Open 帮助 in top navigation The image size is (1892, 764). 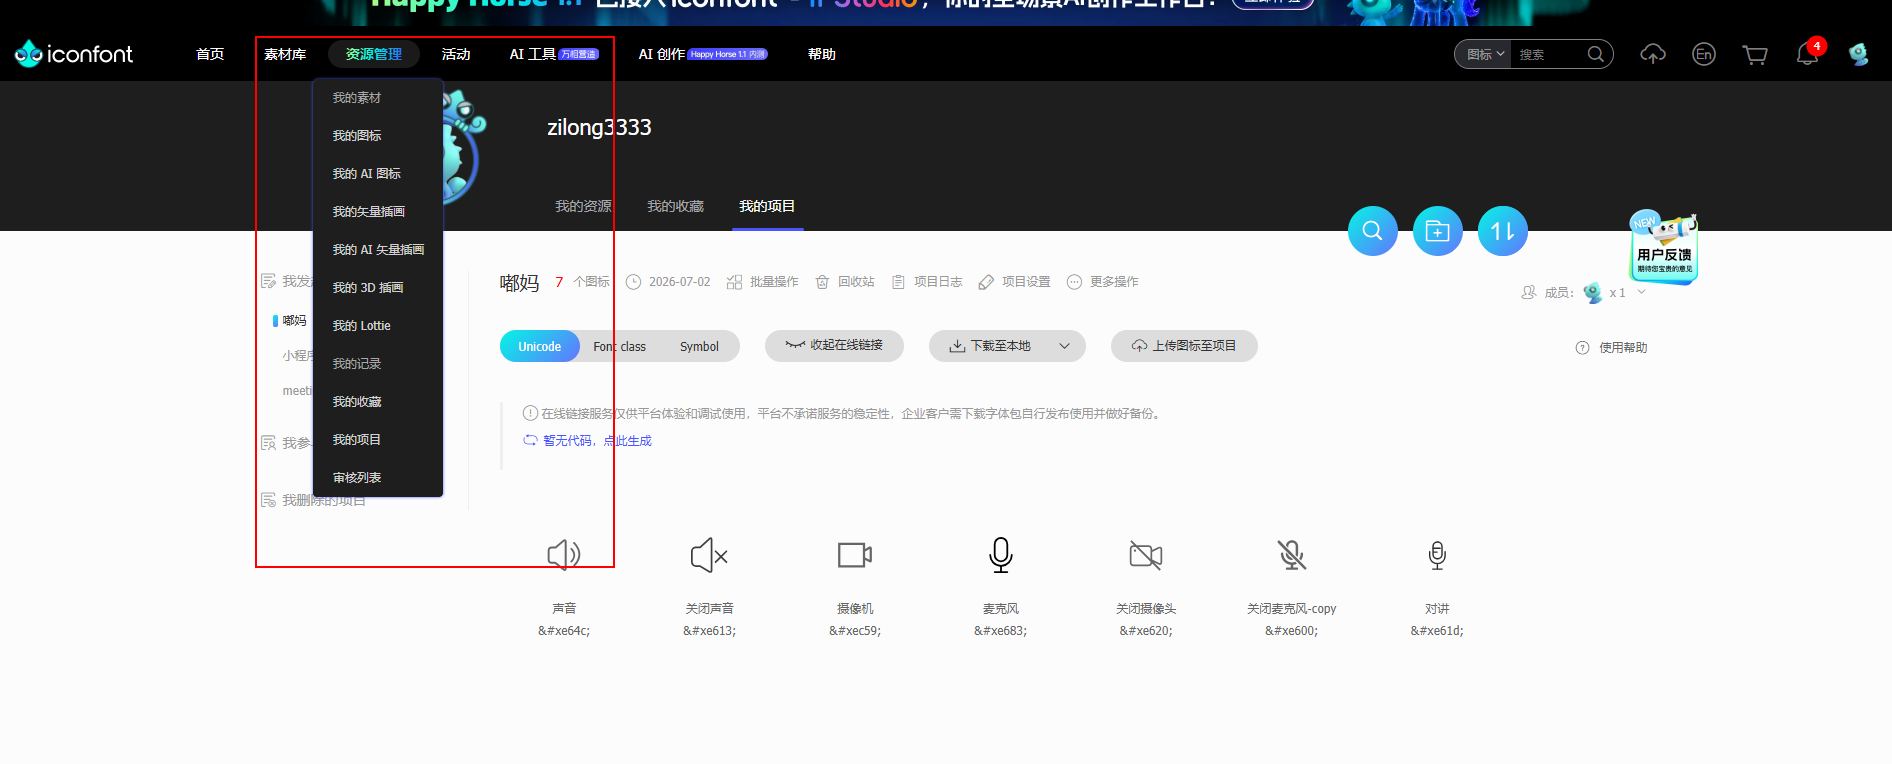(x=822, y=54)
